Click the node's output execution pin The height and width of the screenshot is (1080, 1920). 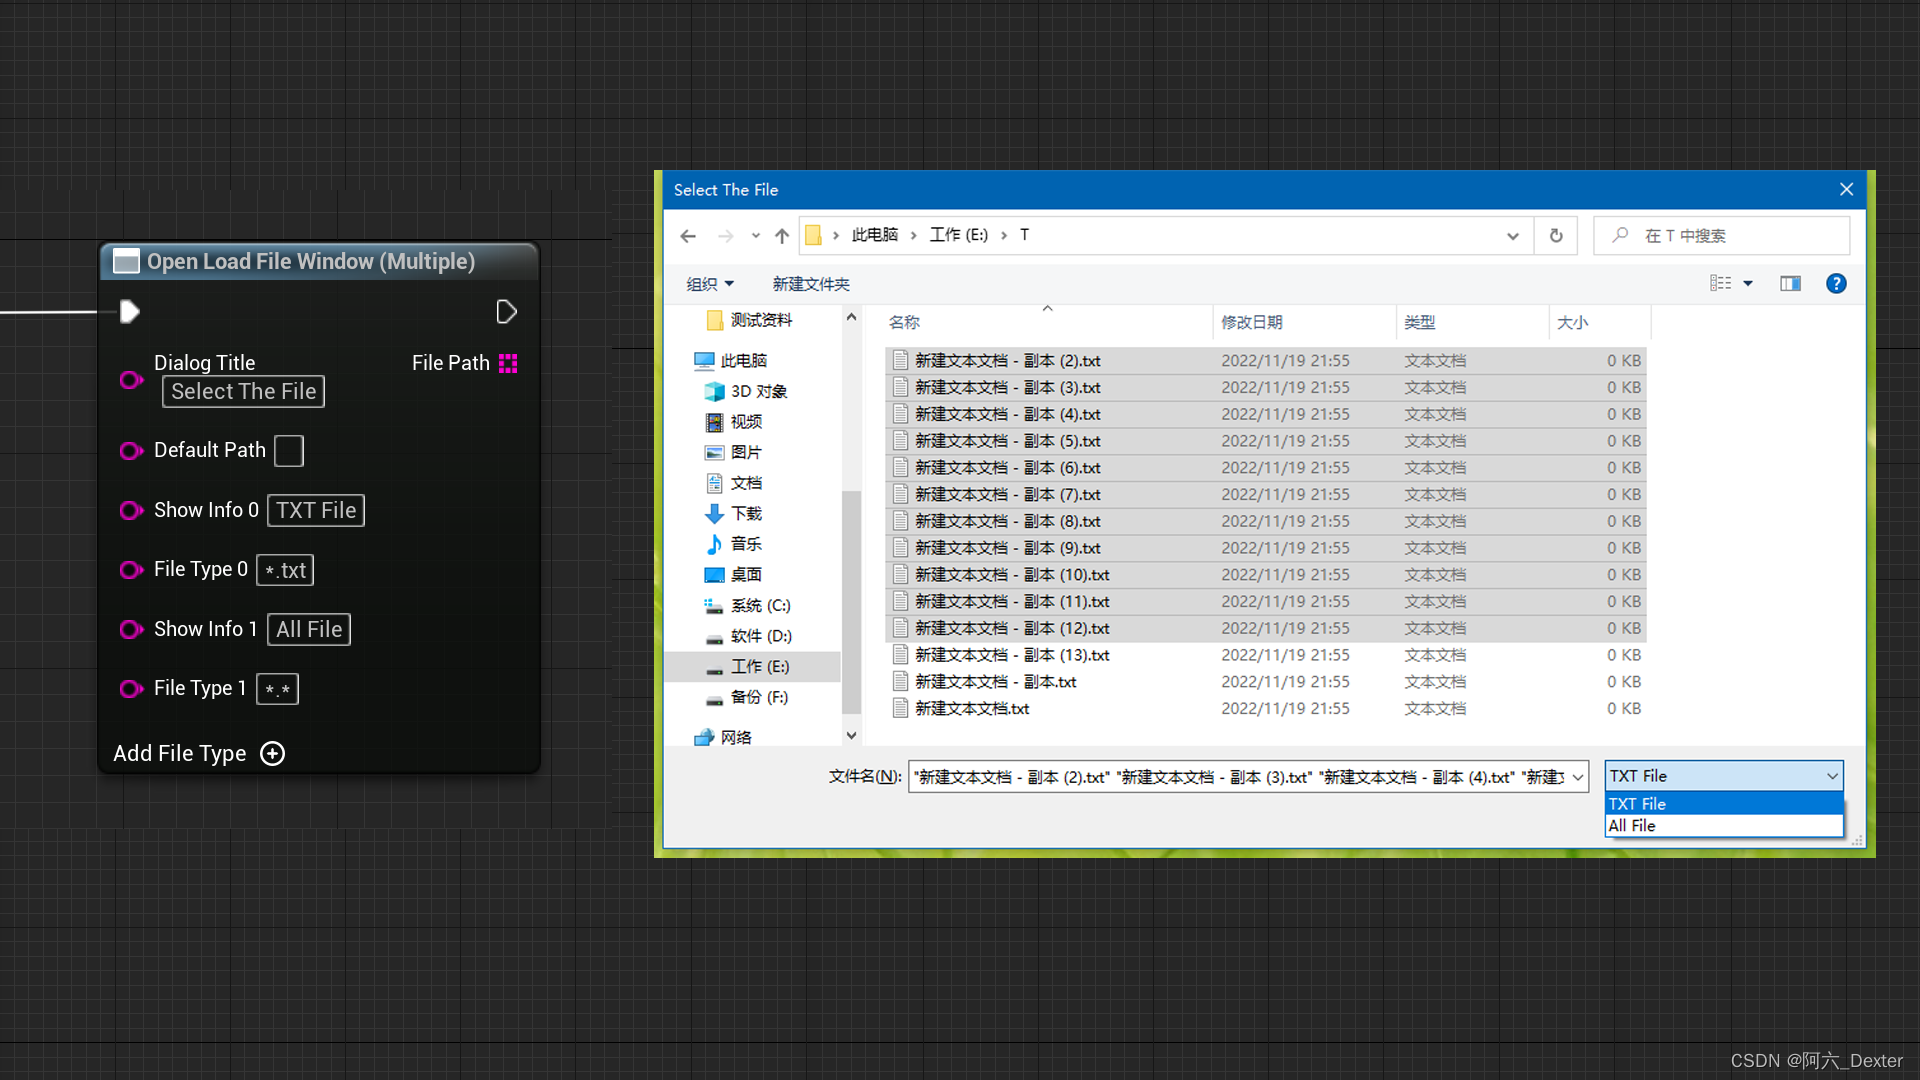click(x=506, y=311)
